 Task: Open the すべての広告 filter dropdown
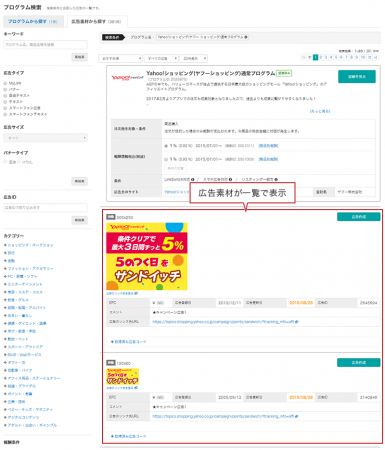coord(161,58)
